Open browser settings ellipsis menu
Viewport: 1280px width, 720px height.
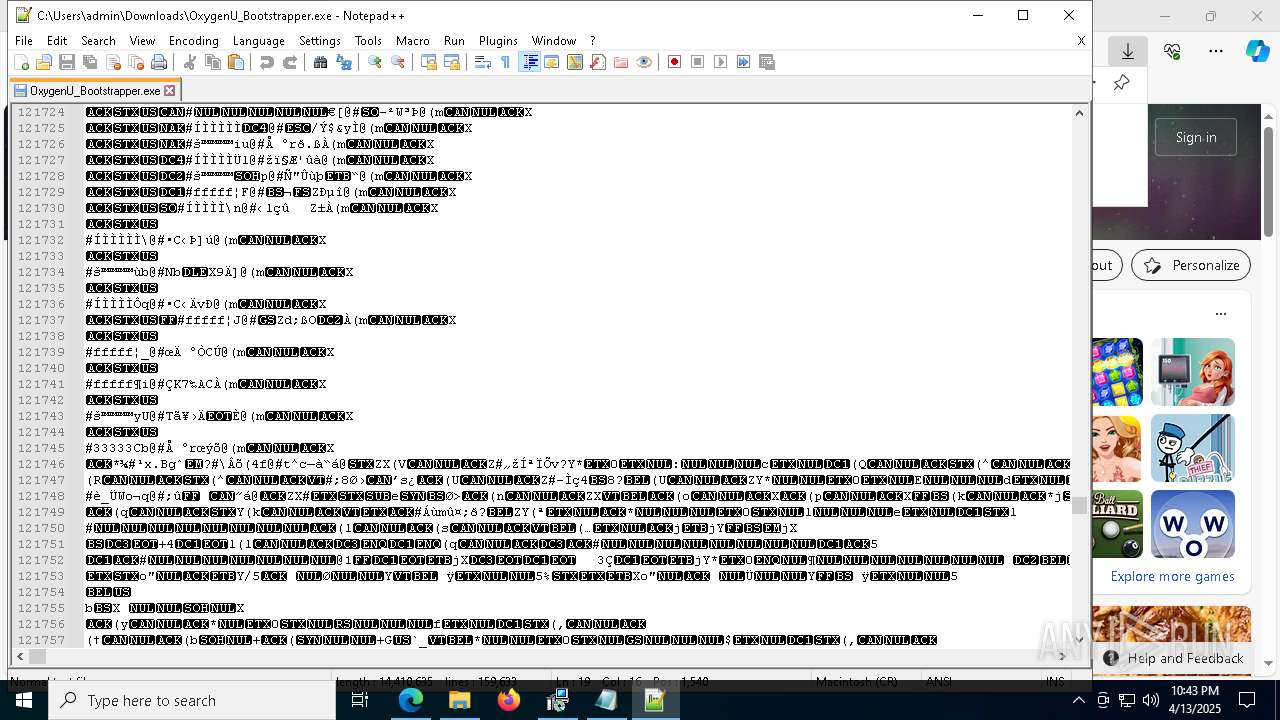click(x=1216, y=51)
